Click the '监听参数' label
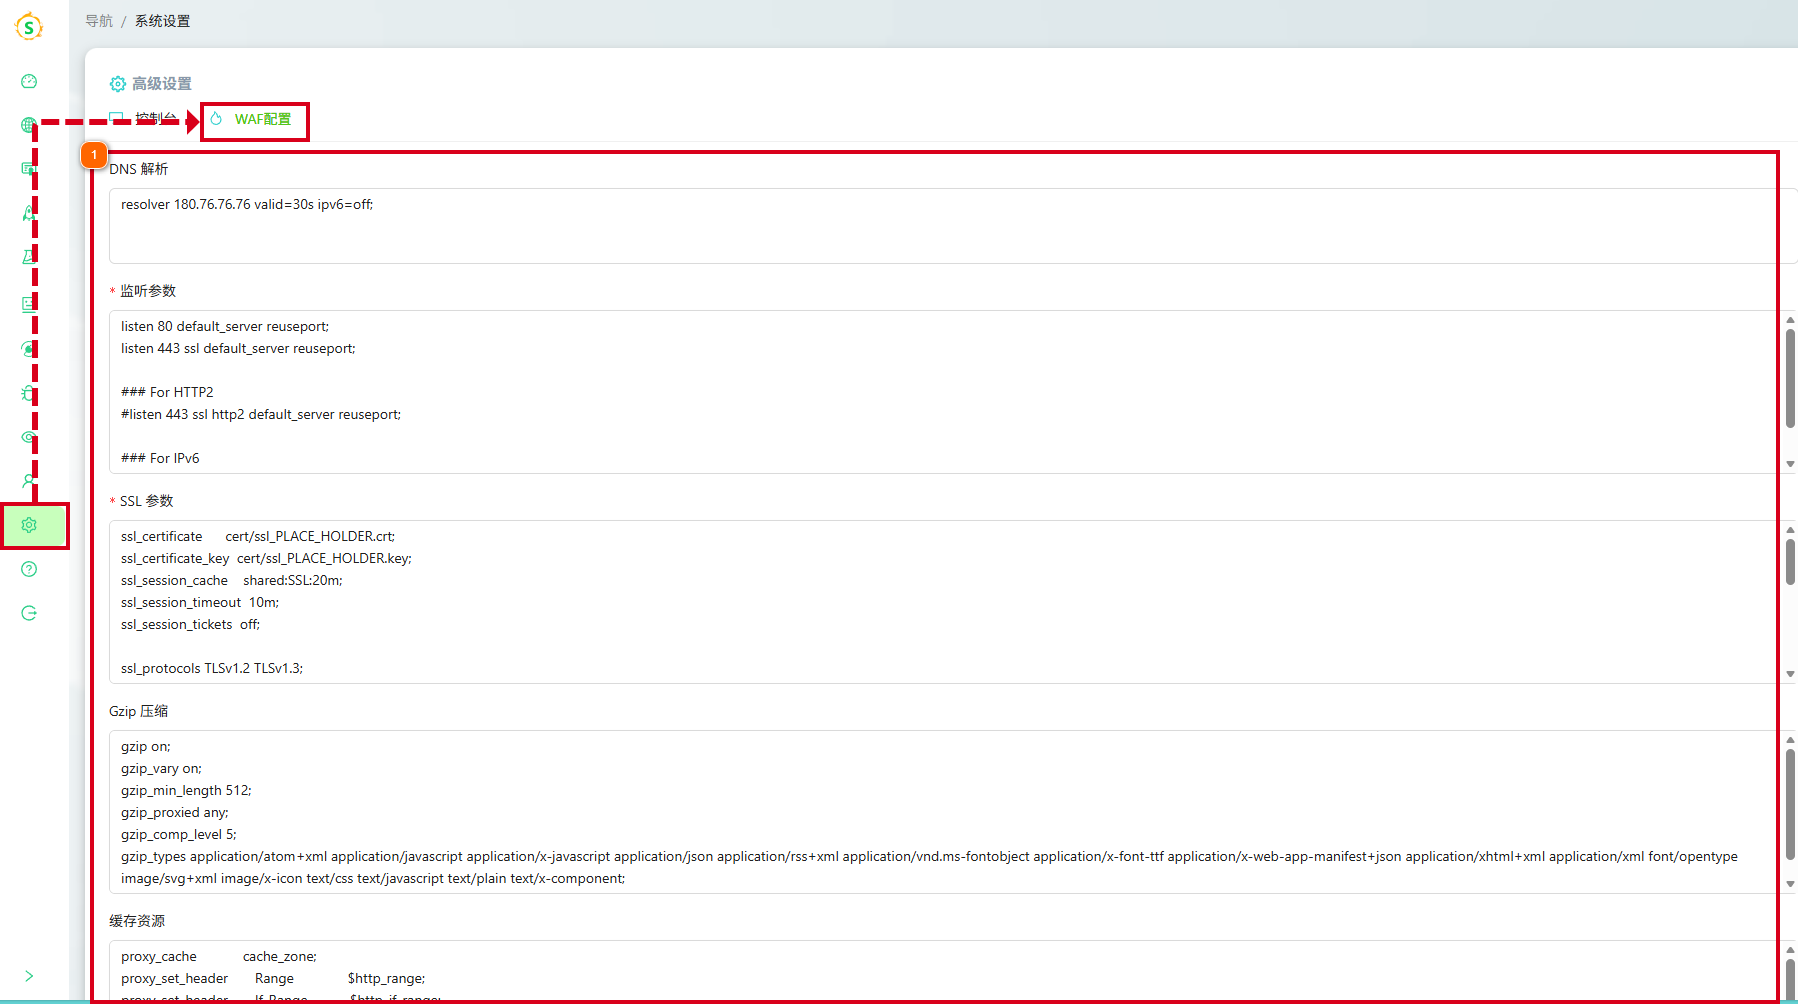This screenshot has width=1798, height=1004. (x=148, y=291)
